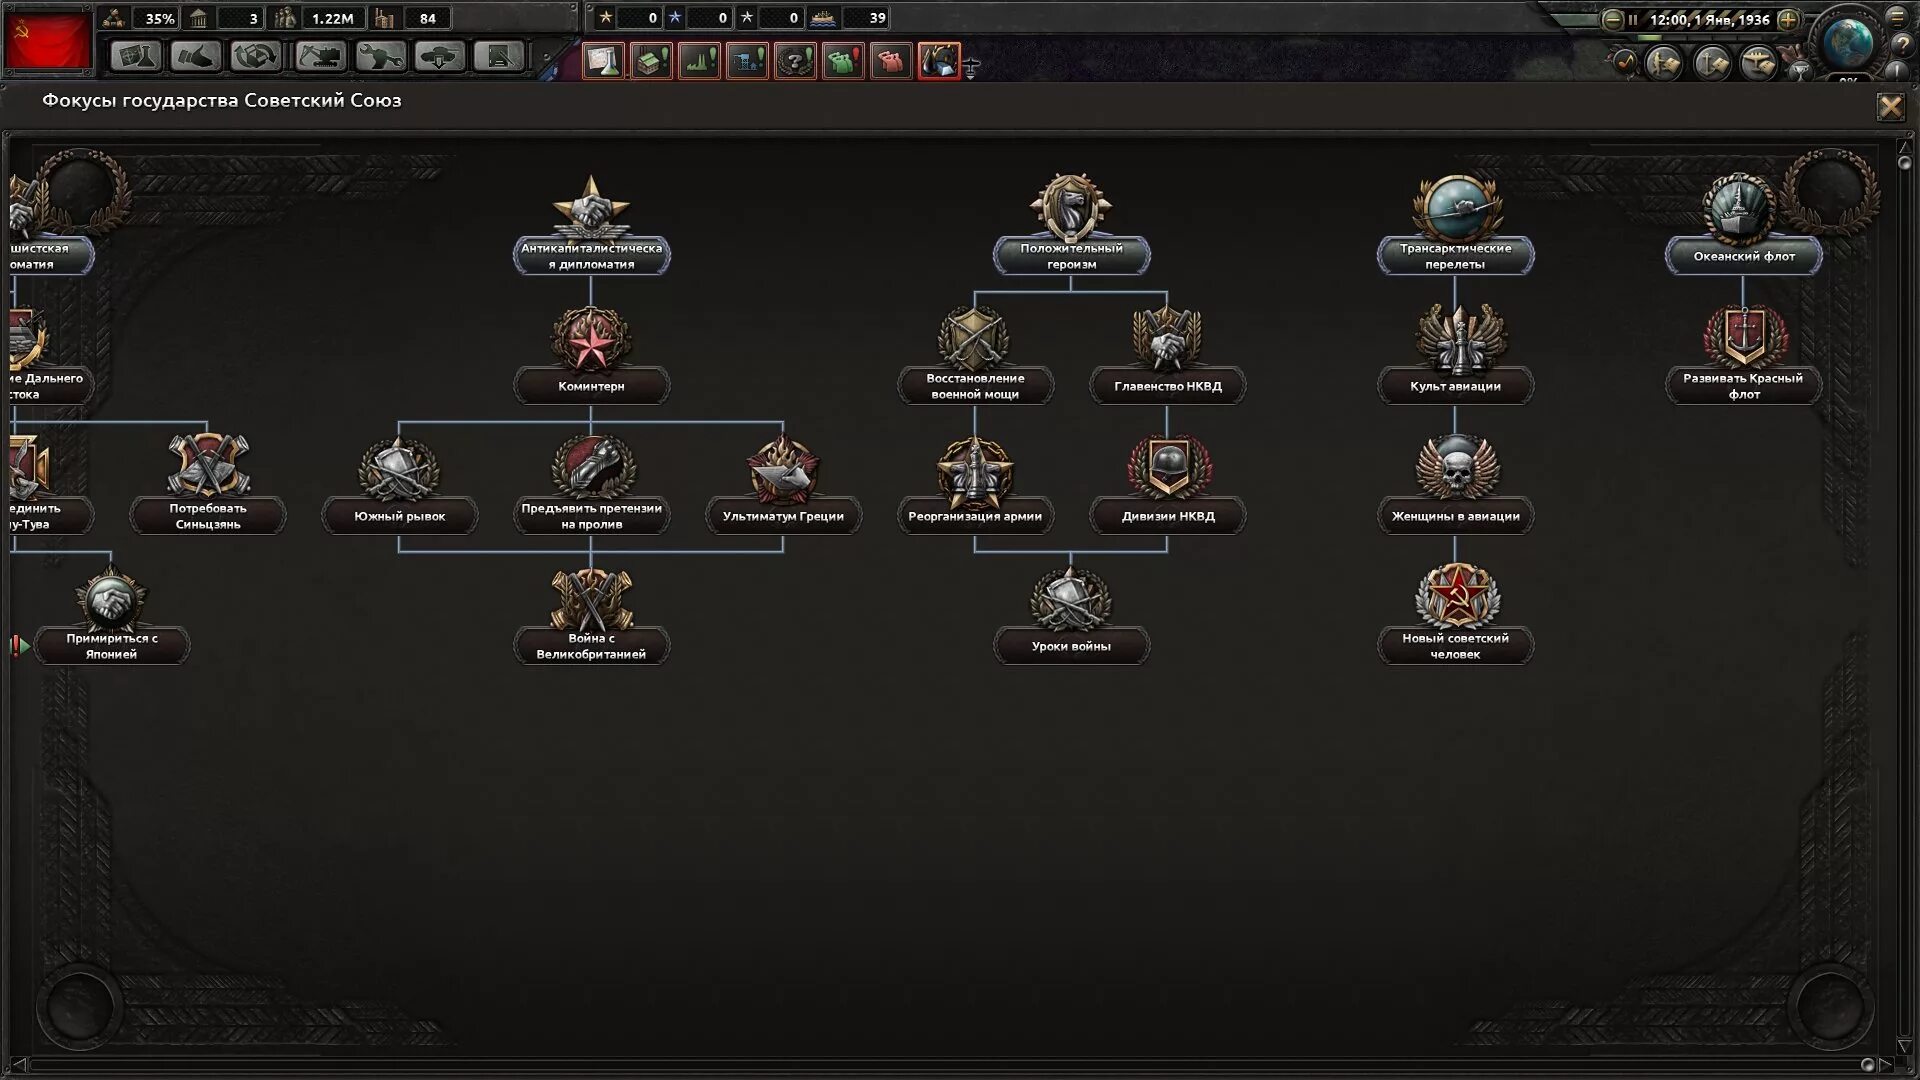
Task: Open the army theater orders button
Action: pos(1664,64)
